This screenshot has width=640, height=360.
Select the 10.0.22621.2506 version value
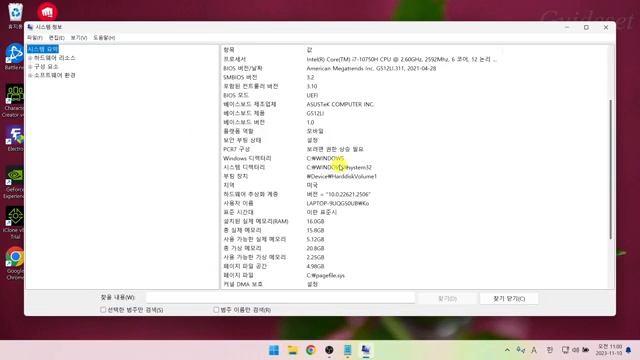(x=338, y=194)
